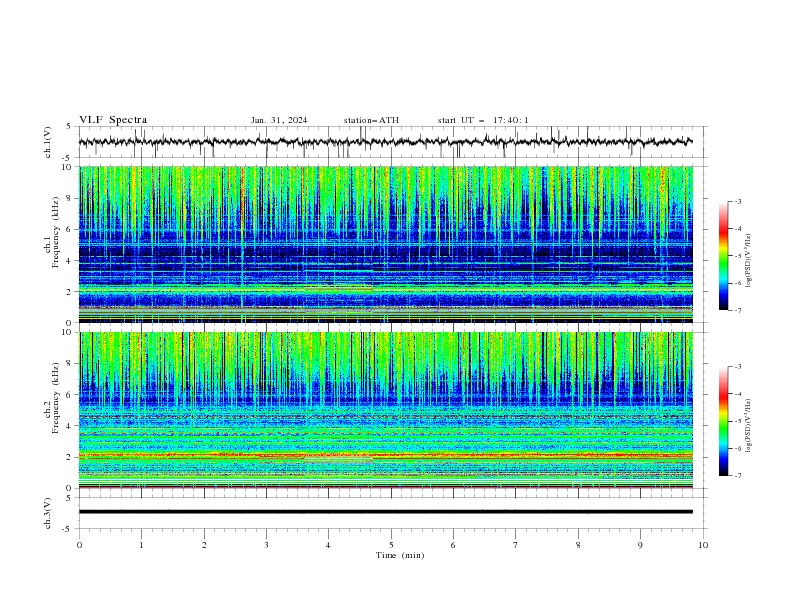Viewport: 792px width, 612px height.
Task: Click the red 2 kHz band in ch.2 spectrogram
Action: click(385, 455)
